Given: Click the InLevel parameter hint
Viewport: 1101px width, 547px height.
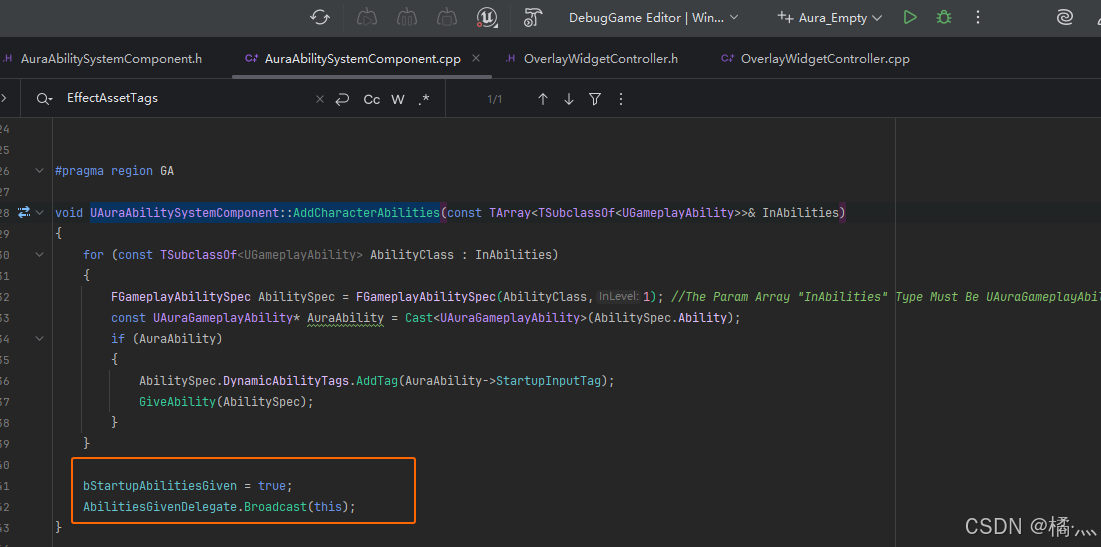Looking at the screenshot, I should tap(619, 296).
